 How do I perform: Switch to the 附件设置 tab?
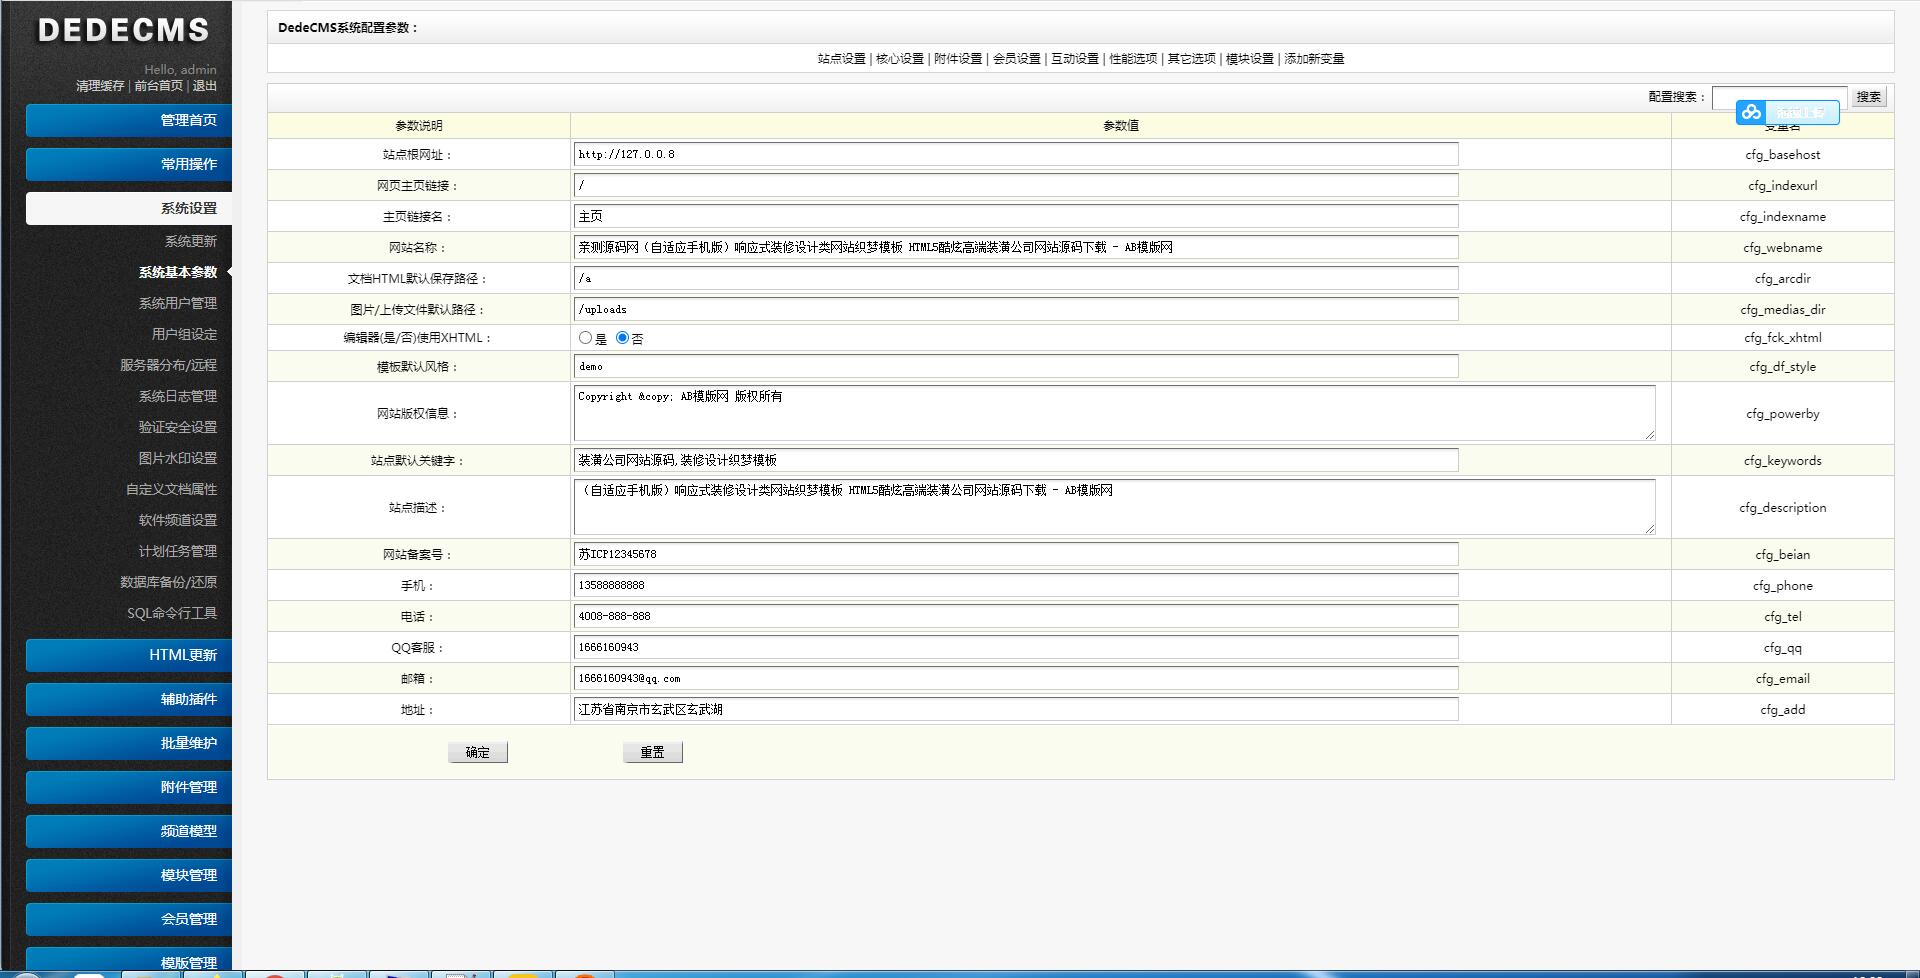(x=958, y=59)
